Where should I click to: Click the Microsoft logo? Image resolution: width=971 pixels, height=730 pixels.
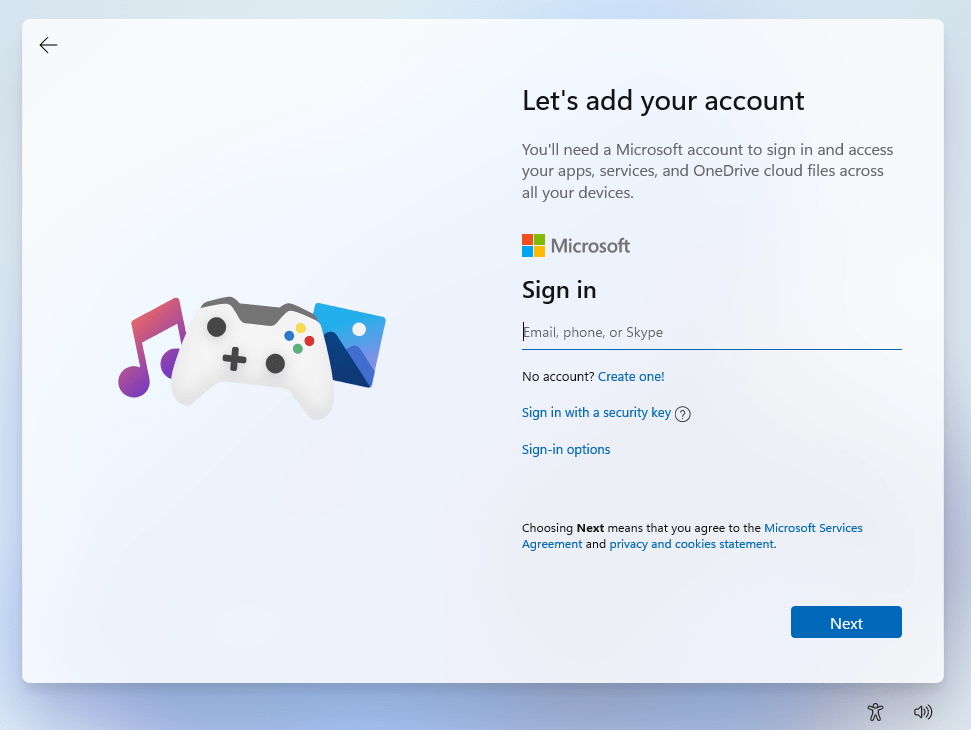coord(576,245)
